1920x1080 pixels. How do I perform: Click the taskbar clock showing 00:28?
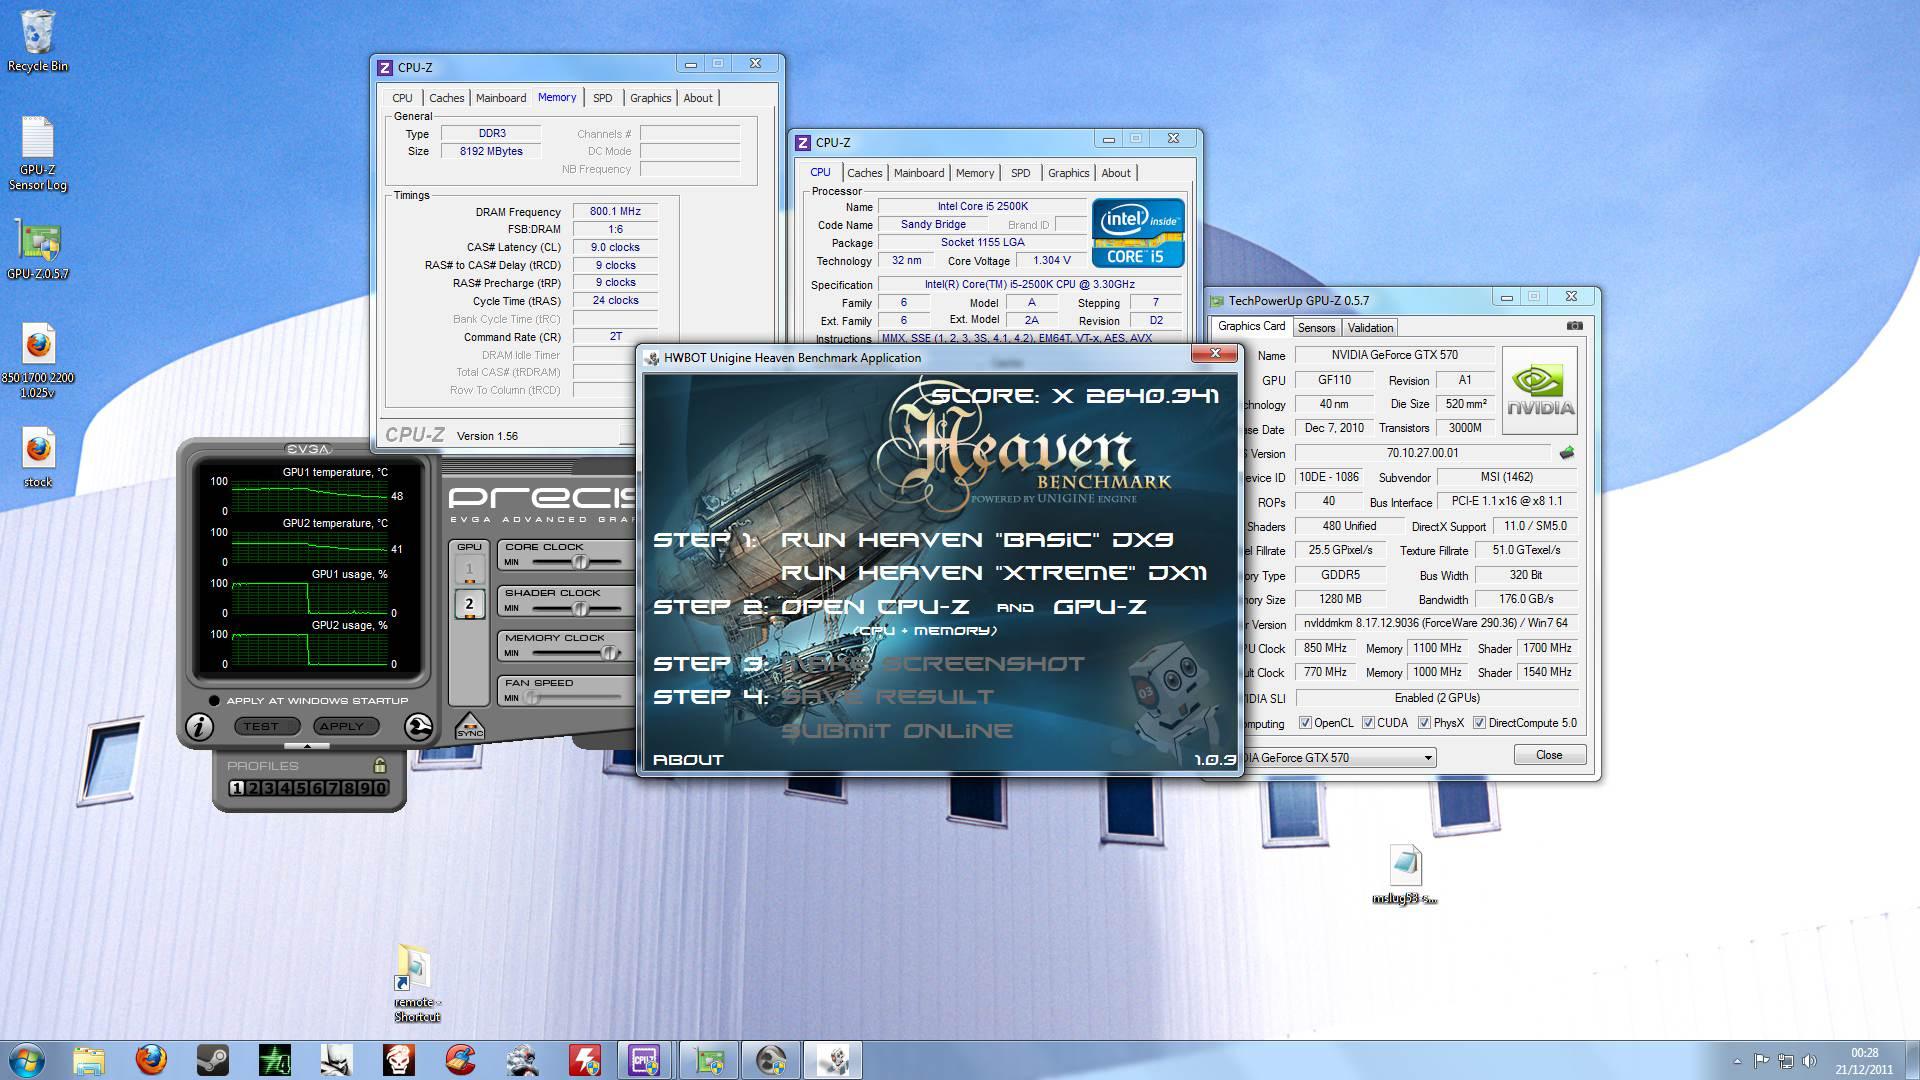click(1864, 1060)
